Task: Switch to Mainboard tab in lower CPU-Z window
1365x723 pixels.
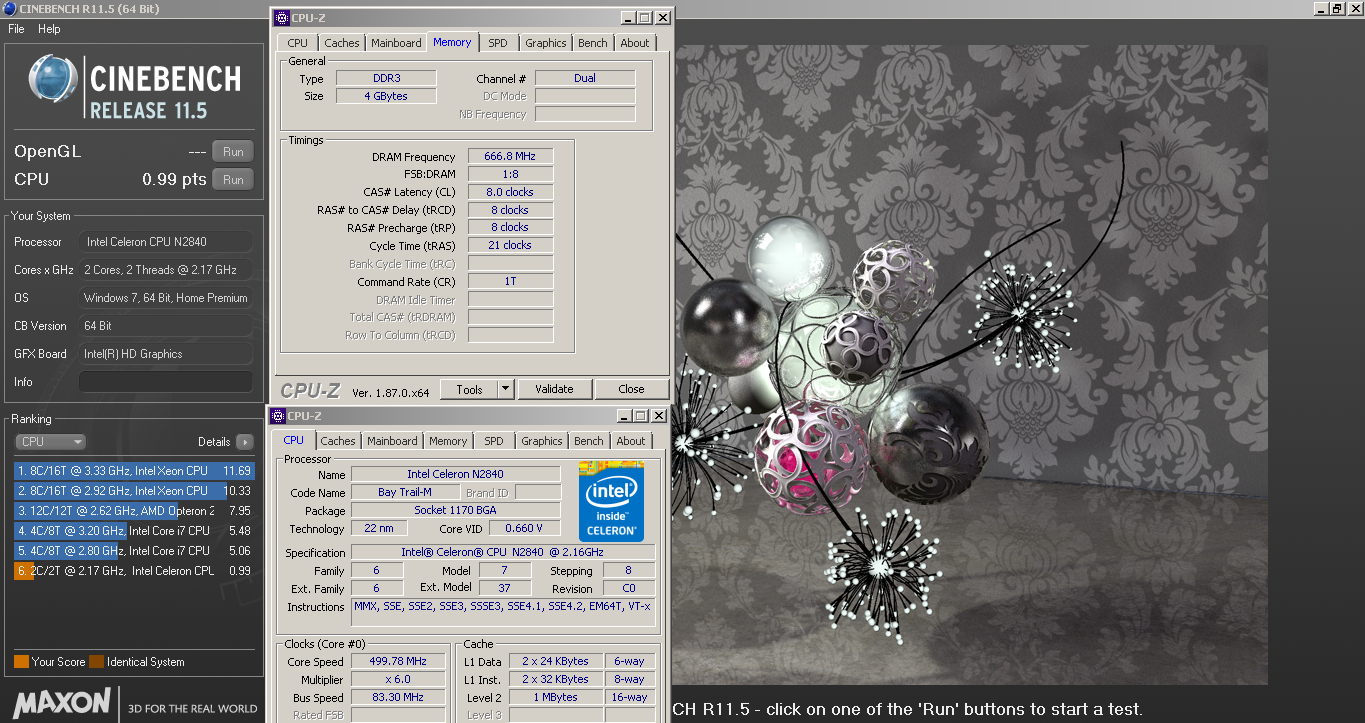Action: pyautogui.click(x=392, y=441)
